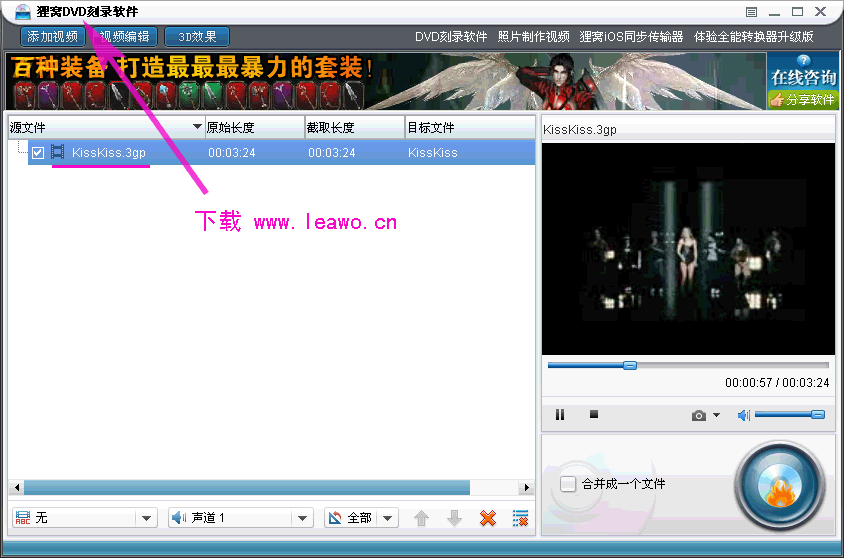Open the 3D效果 effects button
Viewport: 844px width, 558px height.
click(197, 37)
